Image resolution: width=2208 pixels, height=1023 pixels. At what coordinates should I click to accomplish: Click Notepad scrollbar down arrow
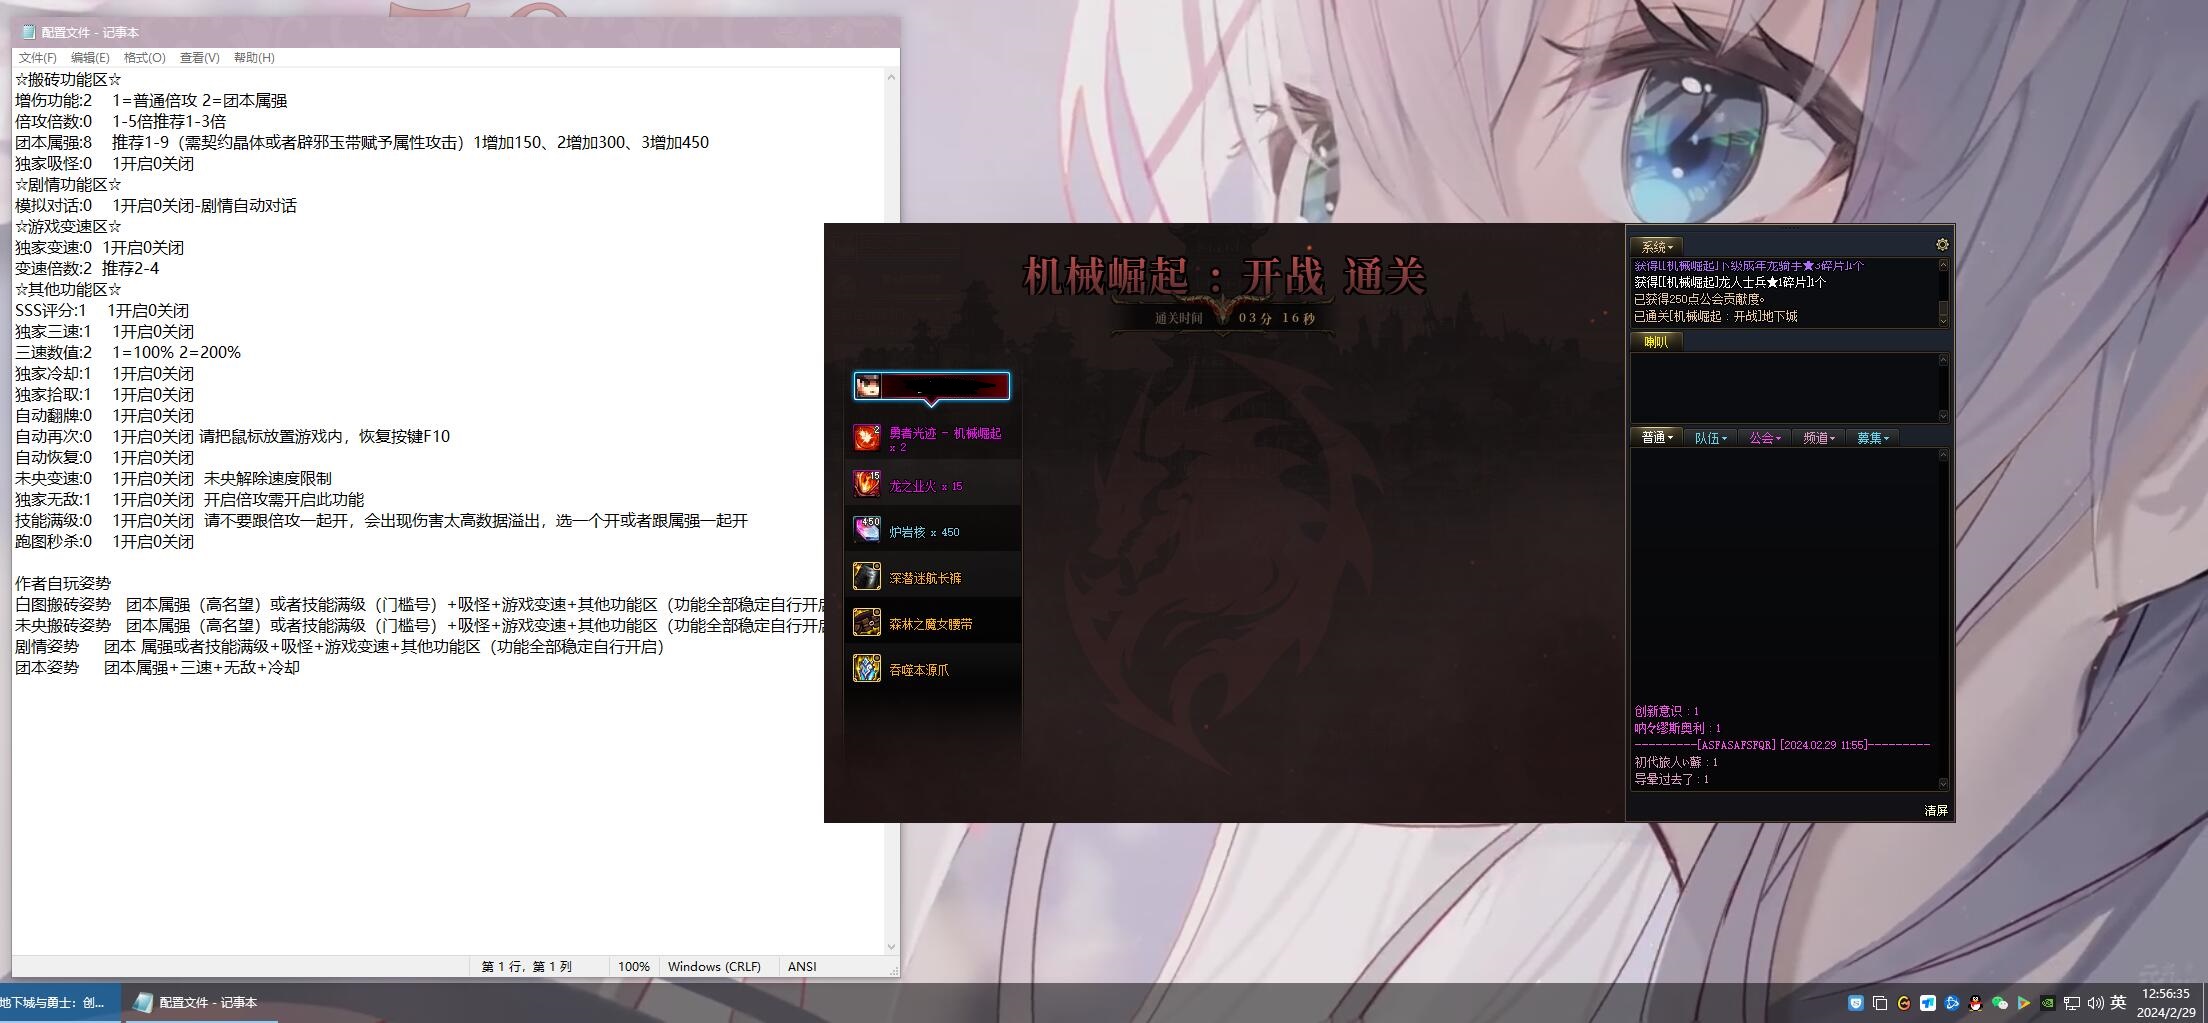[891, 946]
